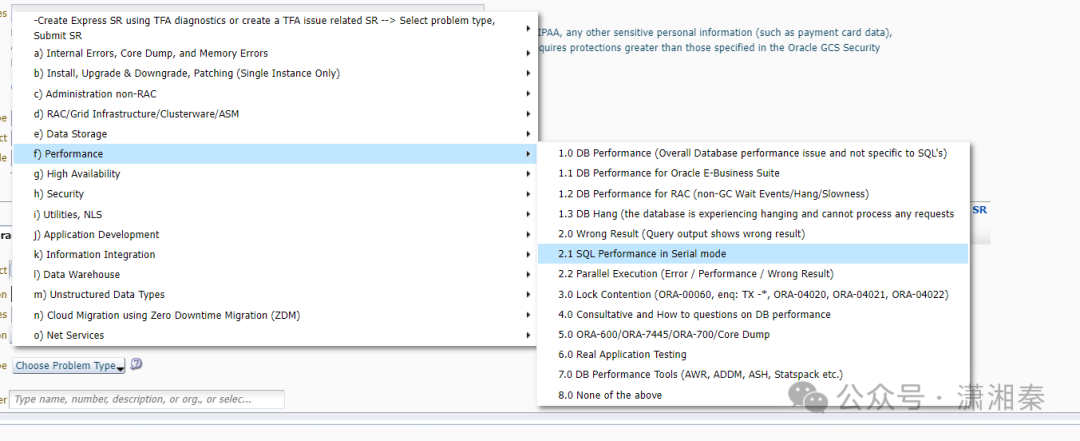Expand the Security submenu arrow
Image resolution: width=1080 pixels, height=441 pixels.
pyautogui.click(x=528, y=194)
